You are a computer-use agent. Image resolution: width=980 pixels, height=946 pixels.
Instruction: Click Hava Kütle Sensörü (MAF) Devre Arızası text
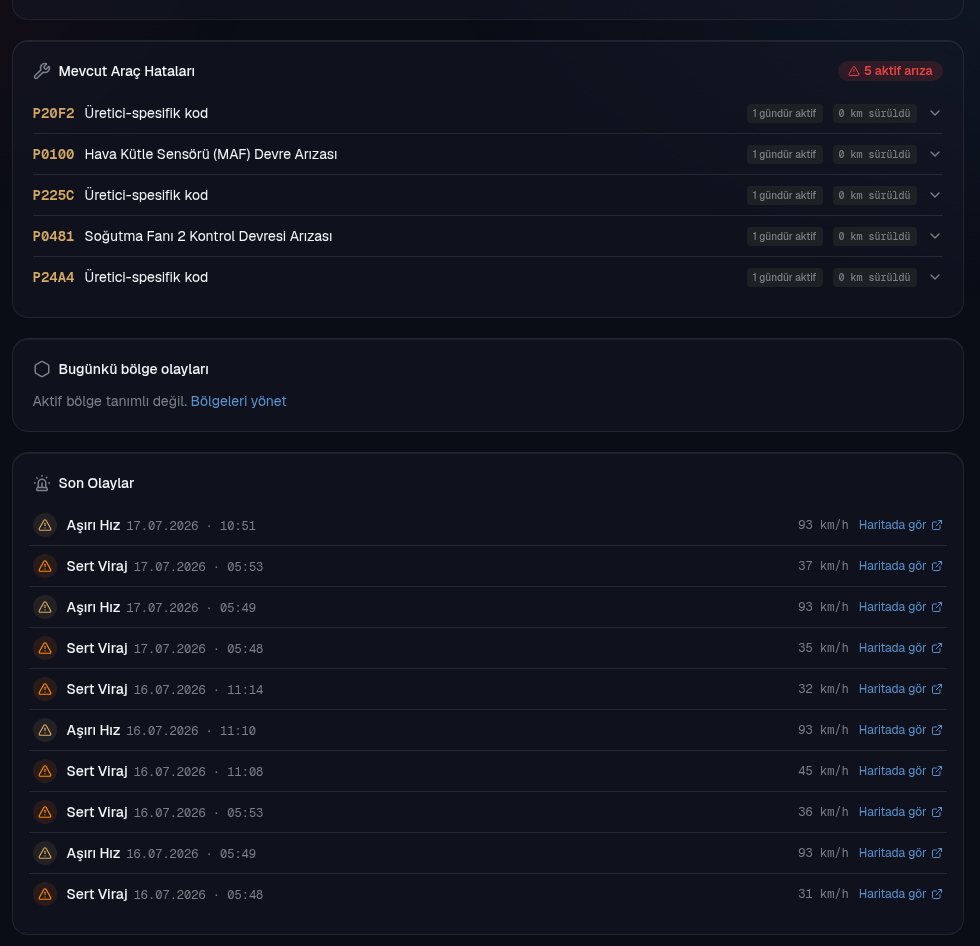[x=211, y=154]
